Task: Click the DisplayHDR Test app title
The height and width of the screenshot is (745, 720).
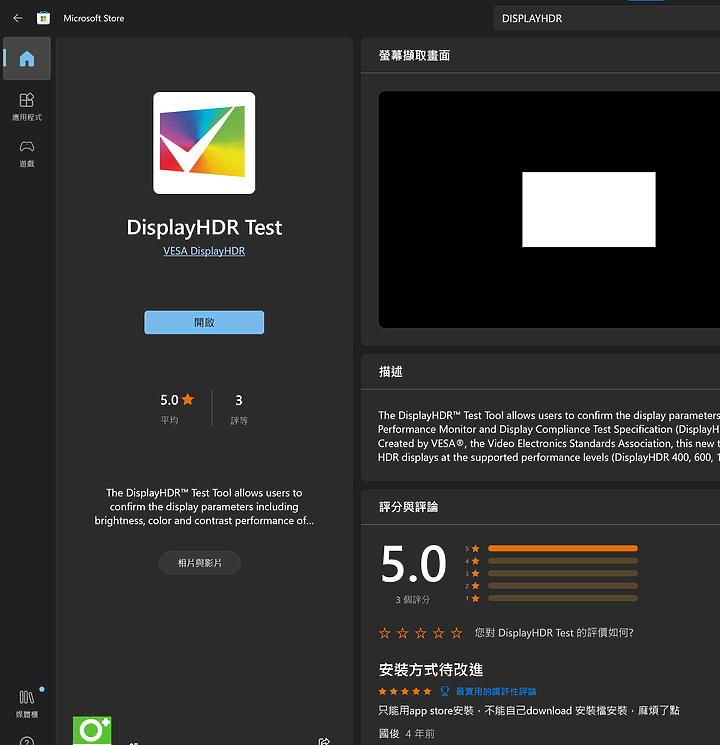Action: [x=204, y=227]
